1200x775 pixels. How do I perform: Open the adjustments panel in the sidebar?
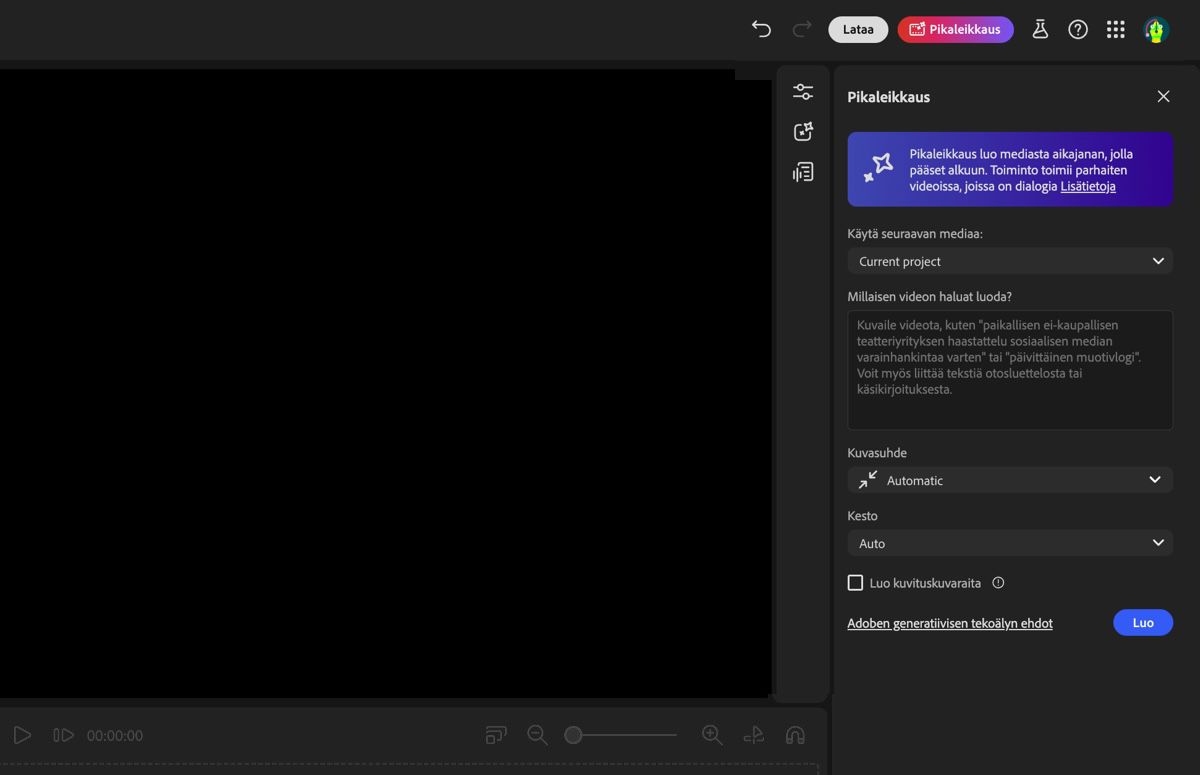[x=803, y=91]
